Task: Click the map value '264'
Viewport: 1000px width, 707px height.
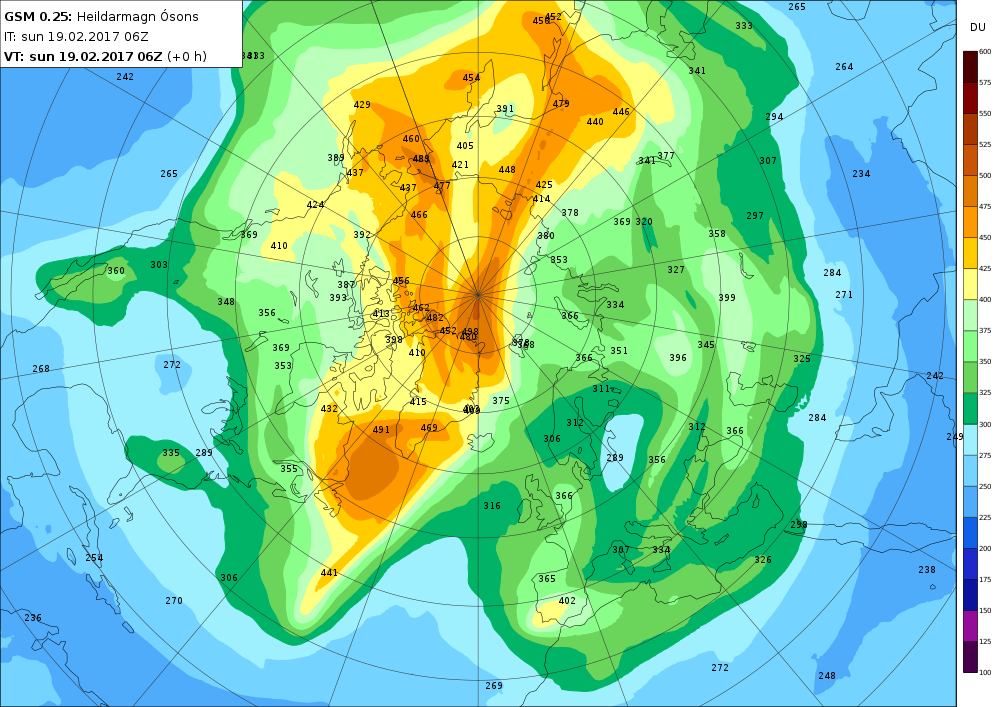Action: (x=844, y=66)
